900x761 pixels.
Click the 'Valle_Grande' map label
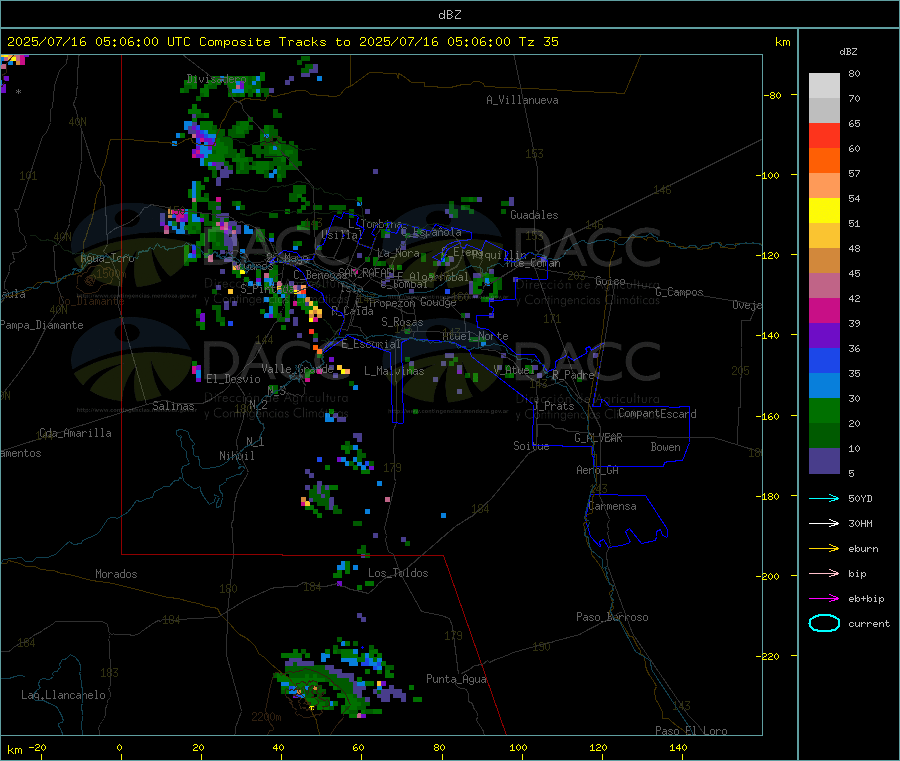click(x=297, y=369)
